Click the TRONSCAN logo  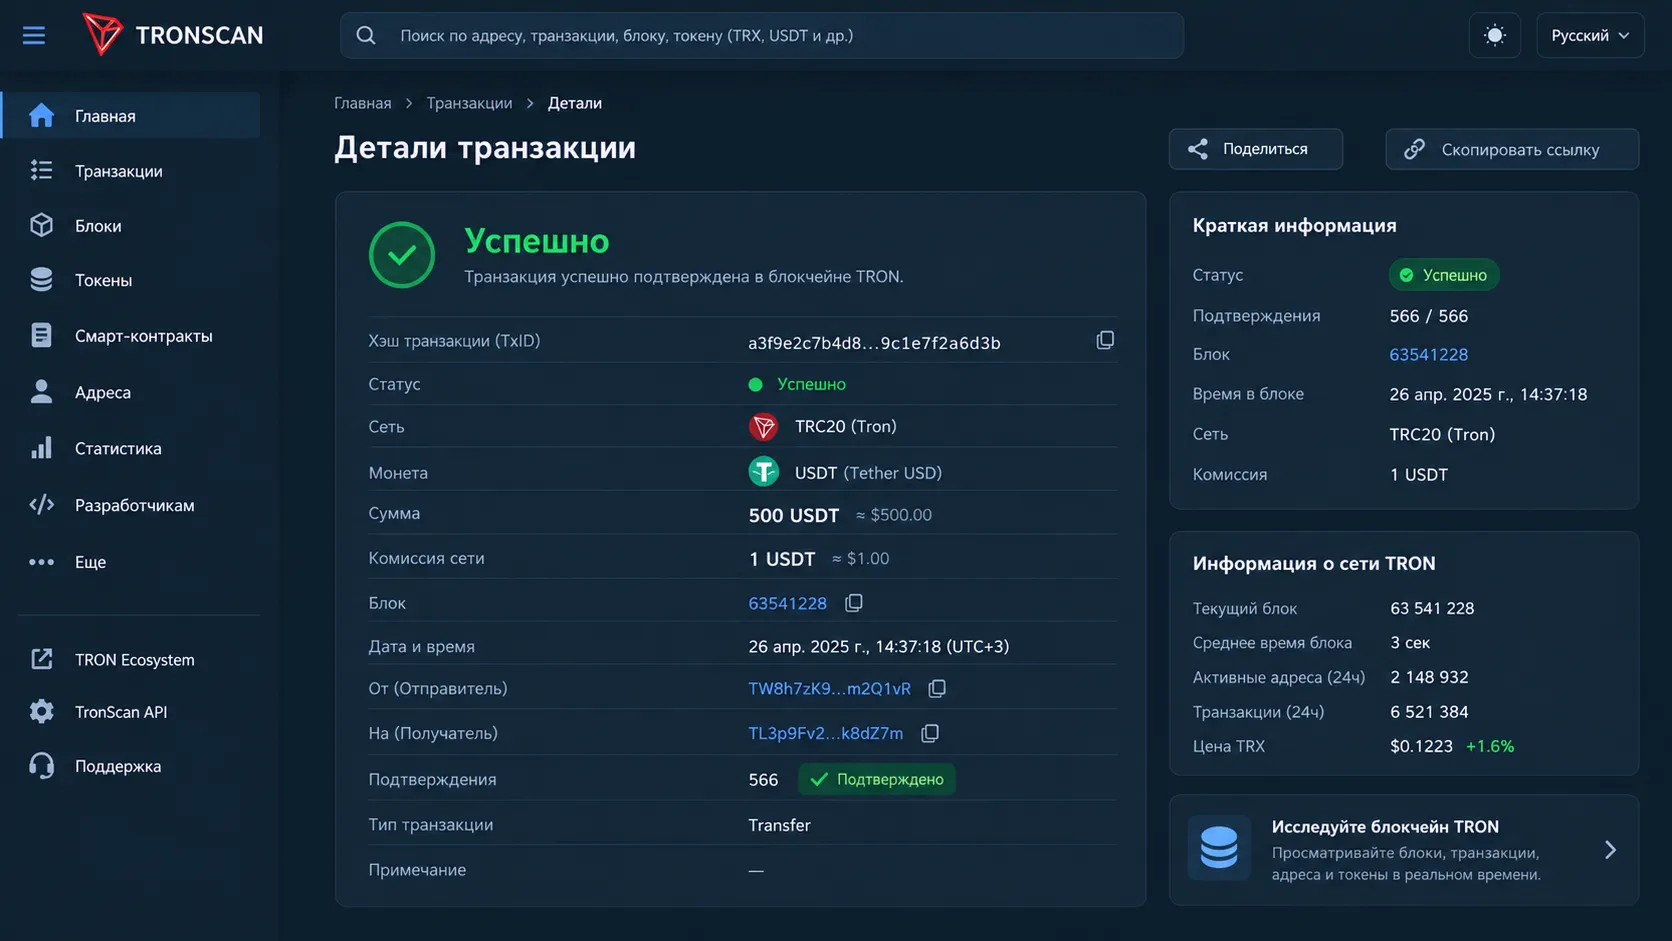click(x=172, y=35)
